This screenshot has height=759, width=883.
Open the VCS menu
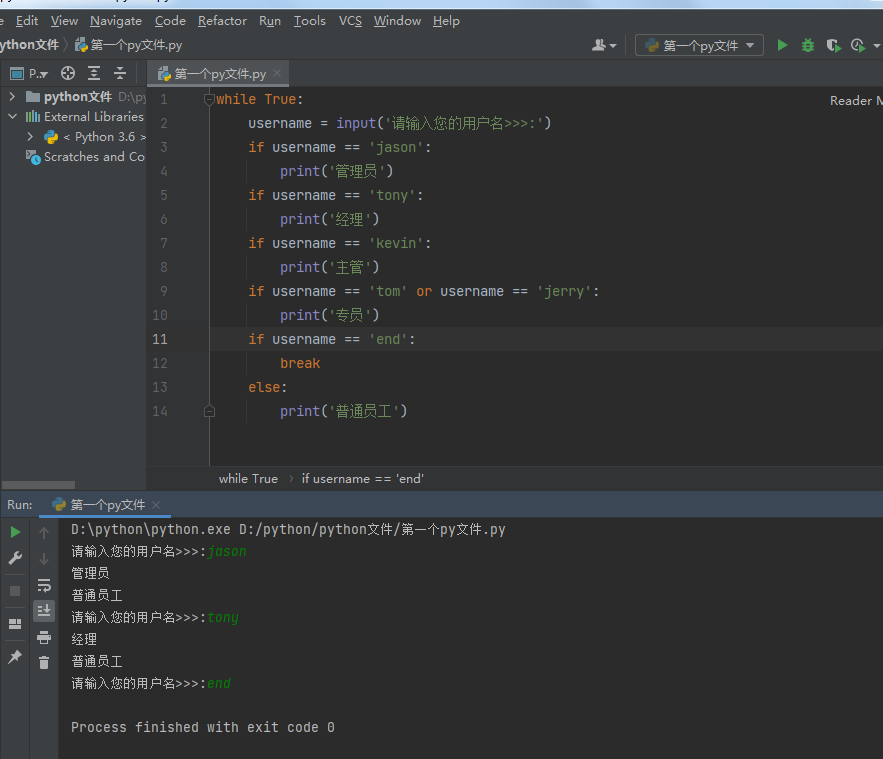[350, 21]
